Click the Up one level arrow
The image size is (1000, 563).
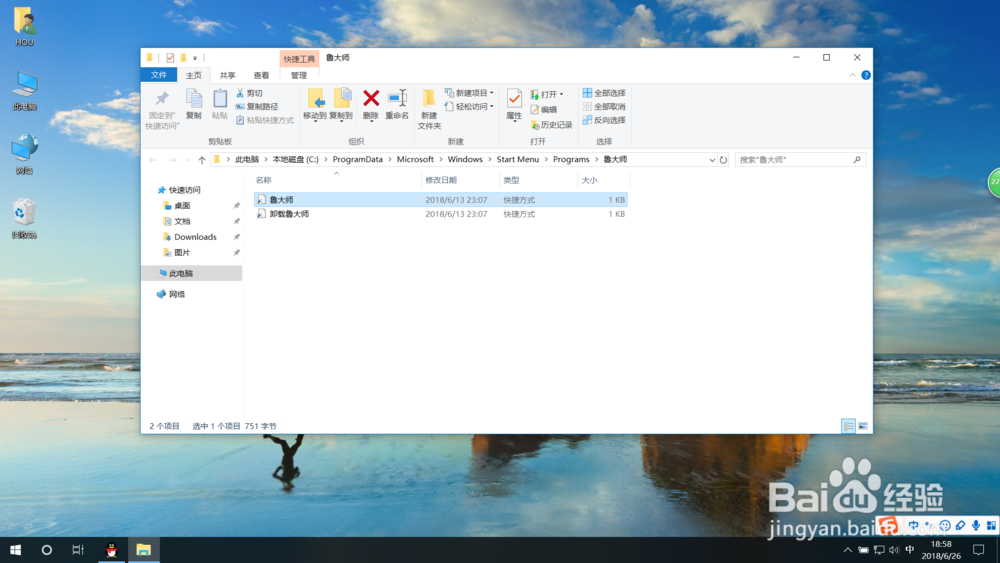pyautogui.click(x=202, y=160)
